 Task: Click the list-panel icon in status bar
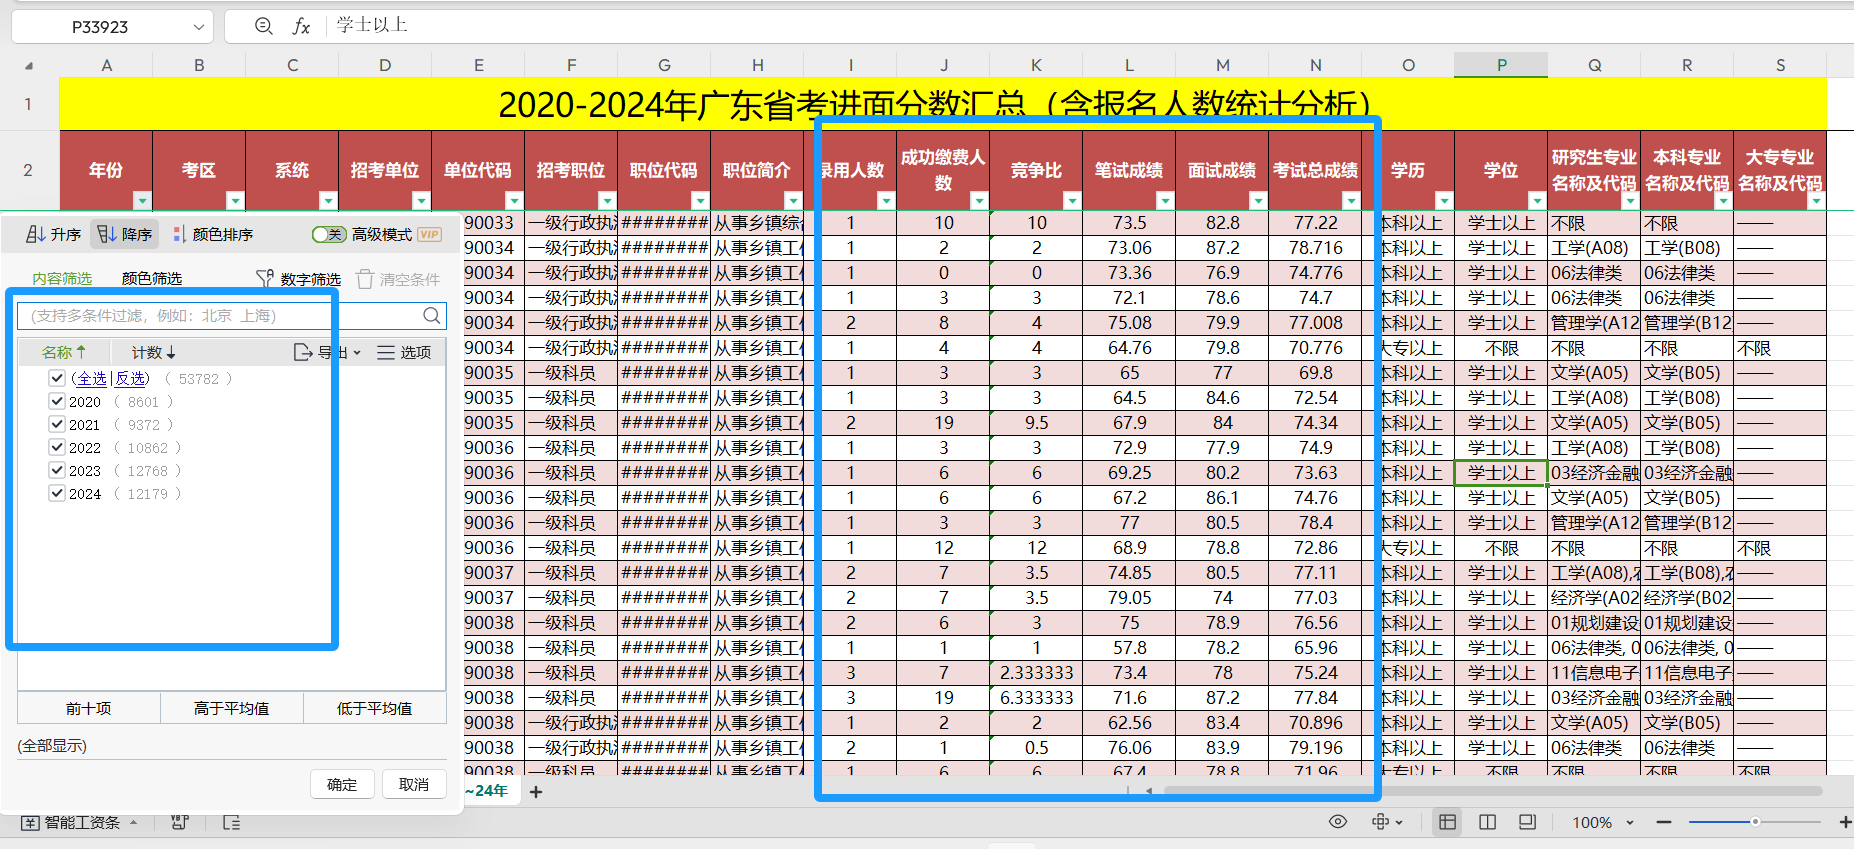pyautogui.click(x=231, y=822)
